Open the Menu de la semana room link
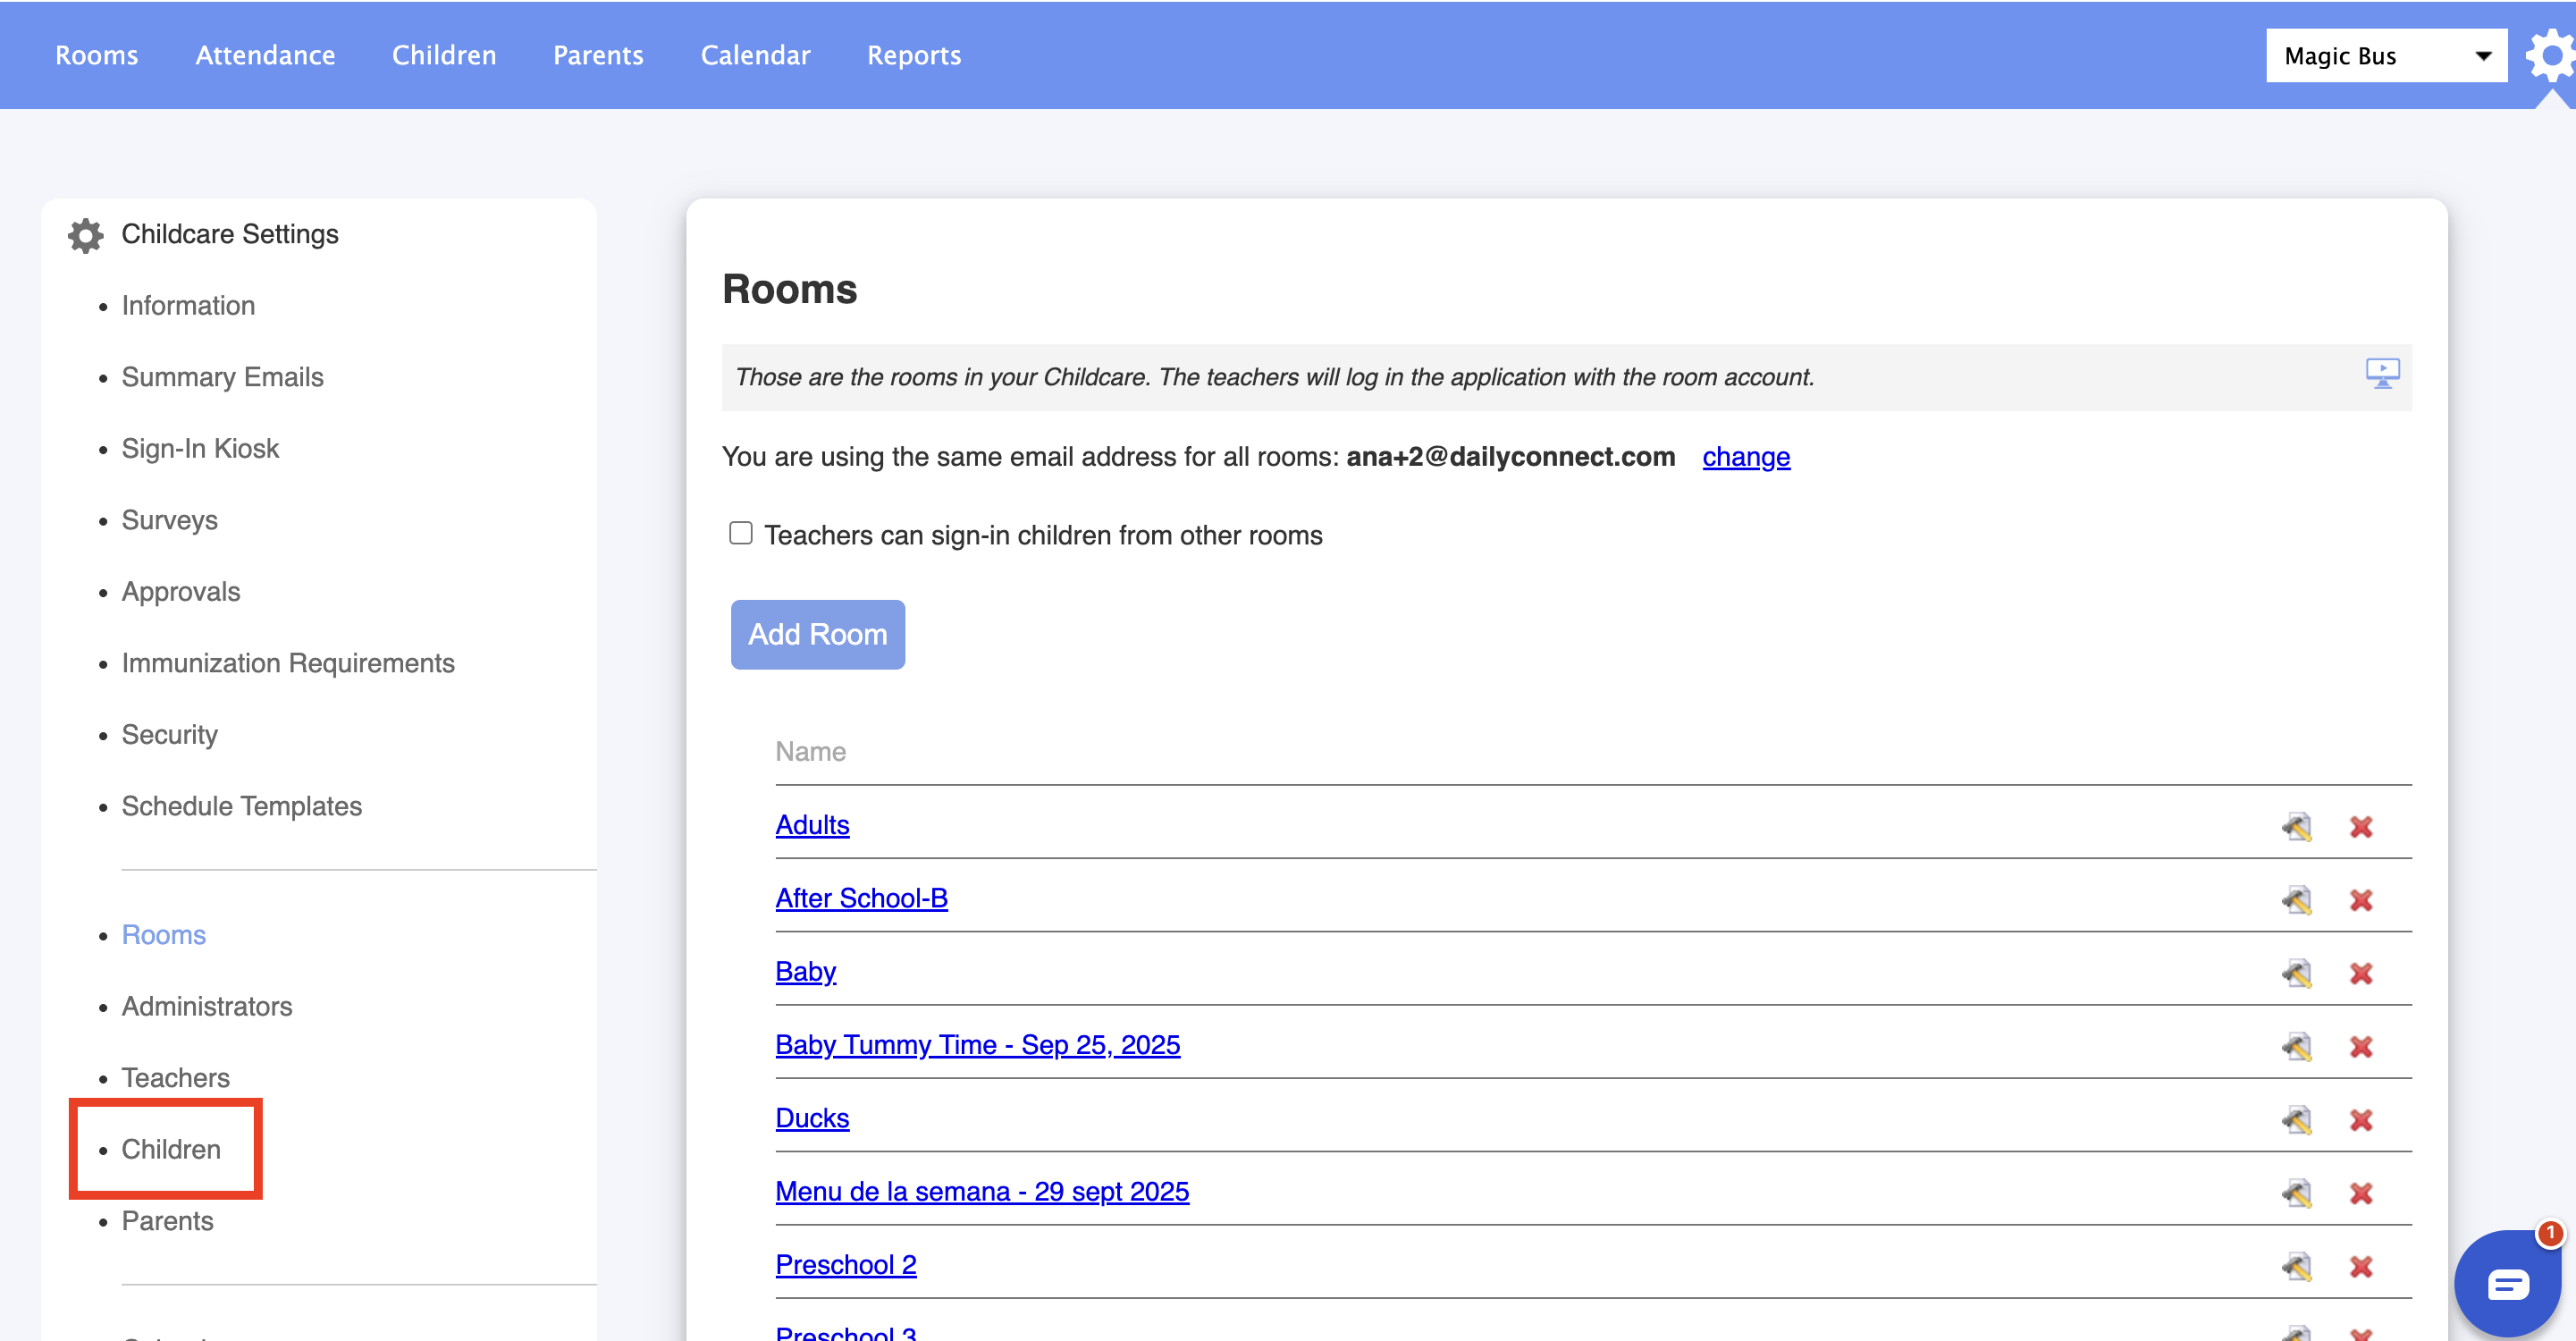 pos(982,1191)
